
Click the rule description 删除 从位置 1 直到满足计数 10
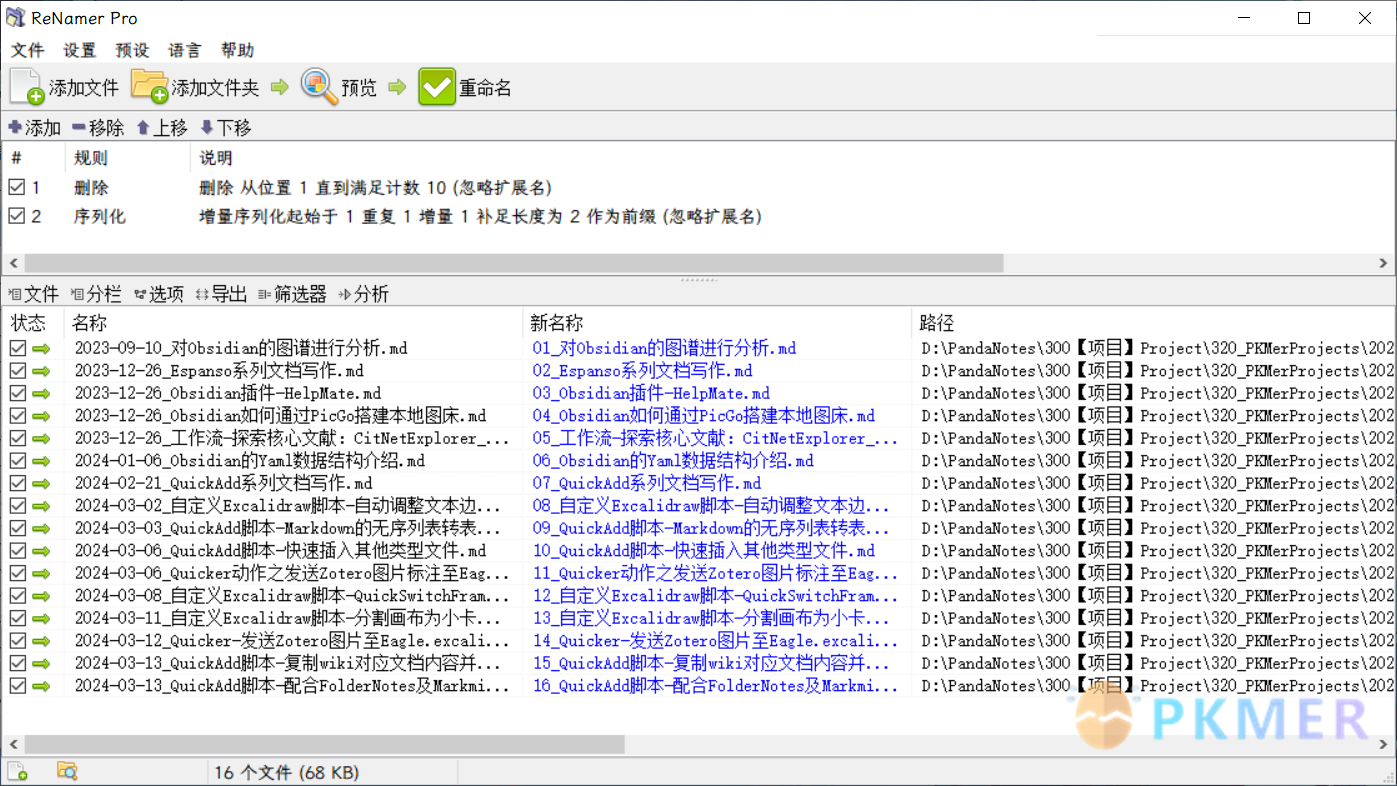click(x=375, y=187)
